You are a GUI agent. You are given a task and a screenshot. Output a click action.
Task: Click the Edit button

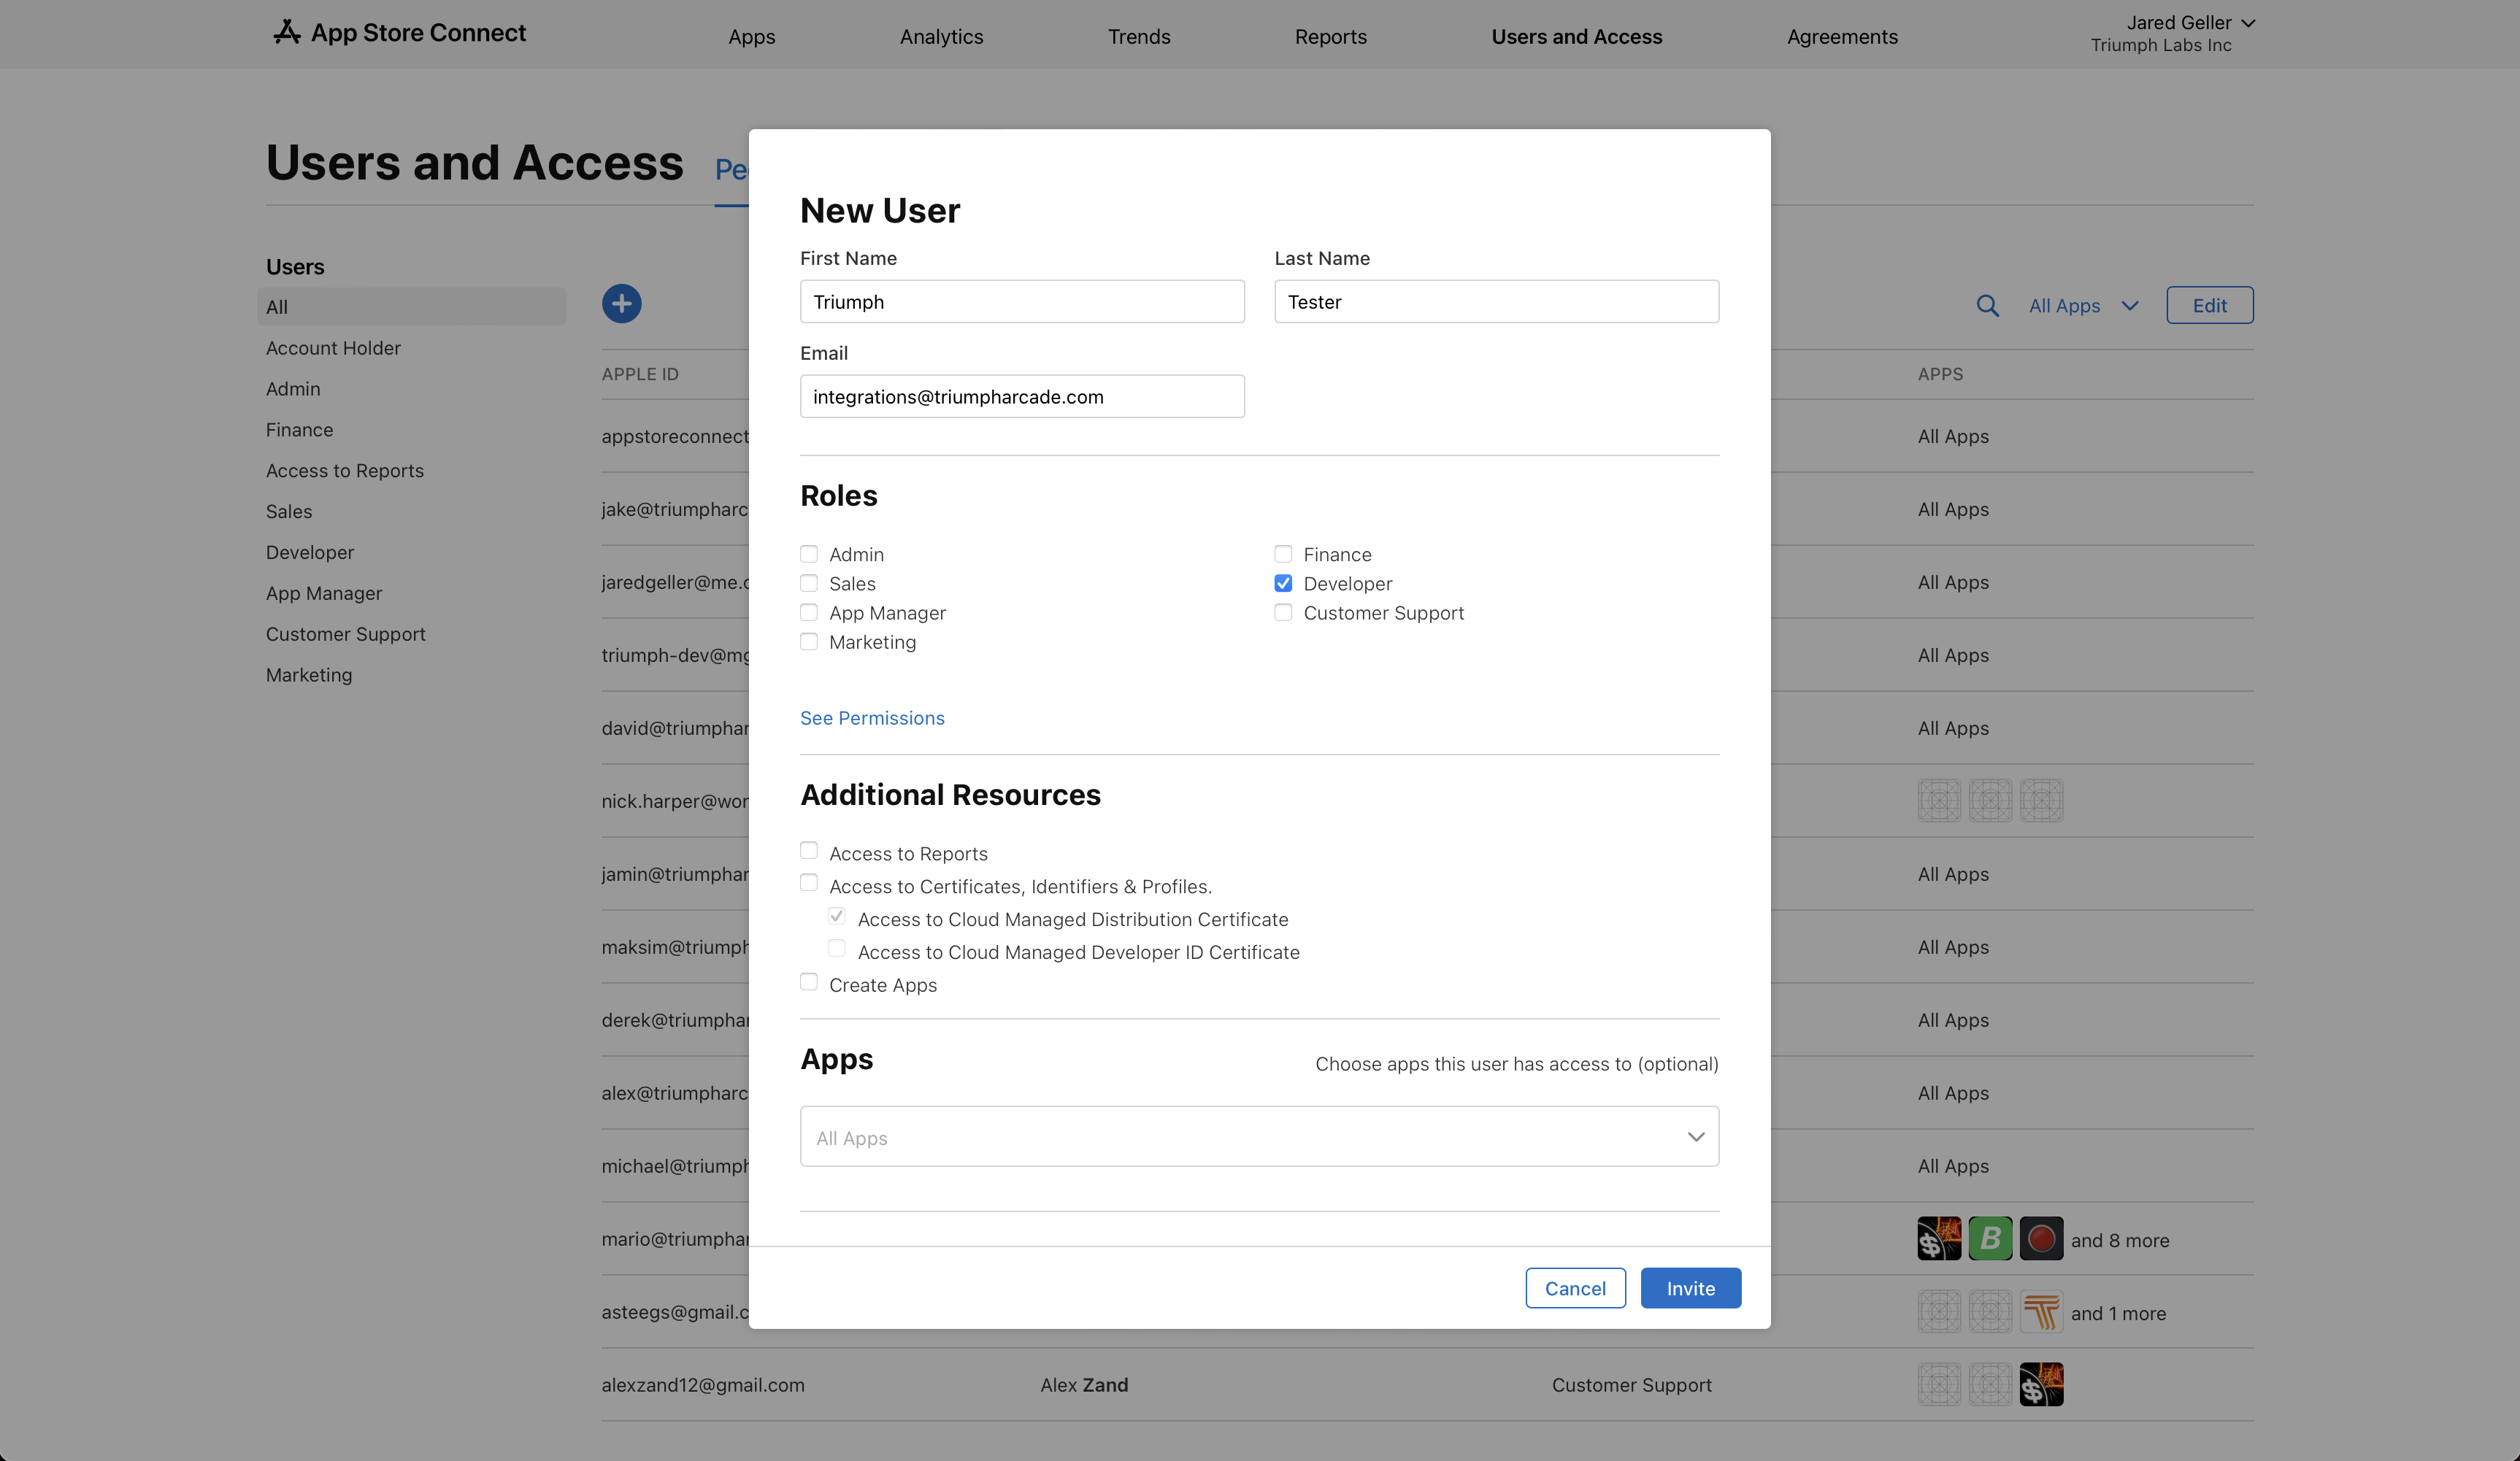[2210, 305]
